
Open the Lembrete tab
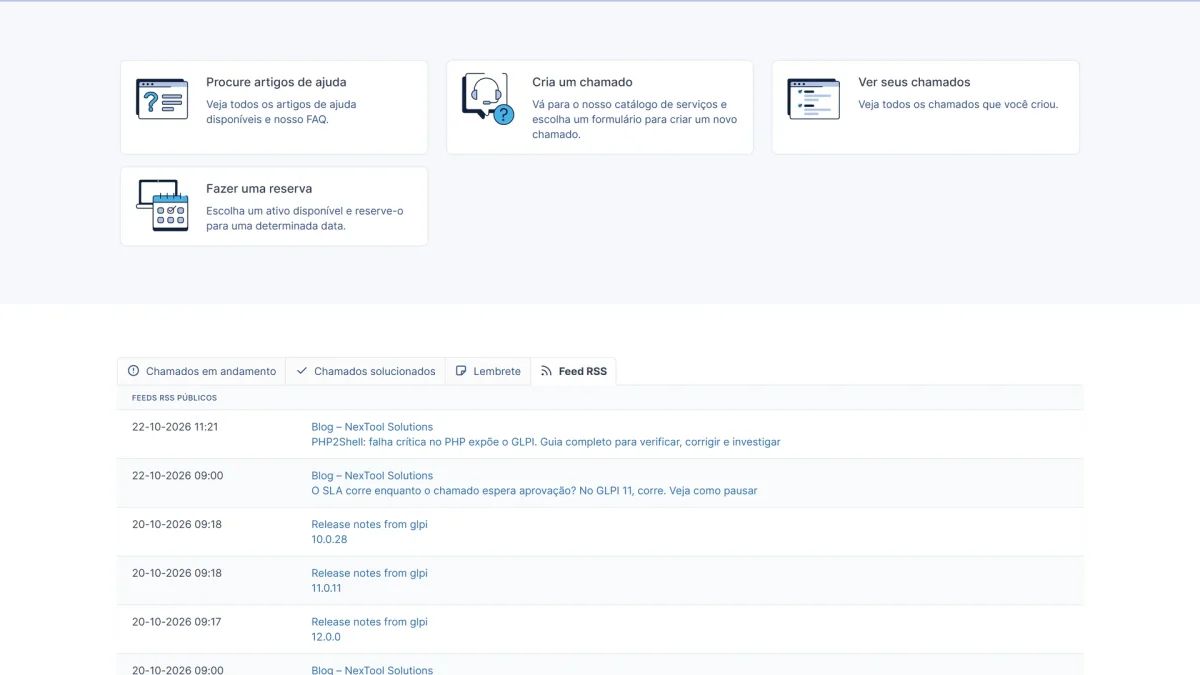point(488,371)
